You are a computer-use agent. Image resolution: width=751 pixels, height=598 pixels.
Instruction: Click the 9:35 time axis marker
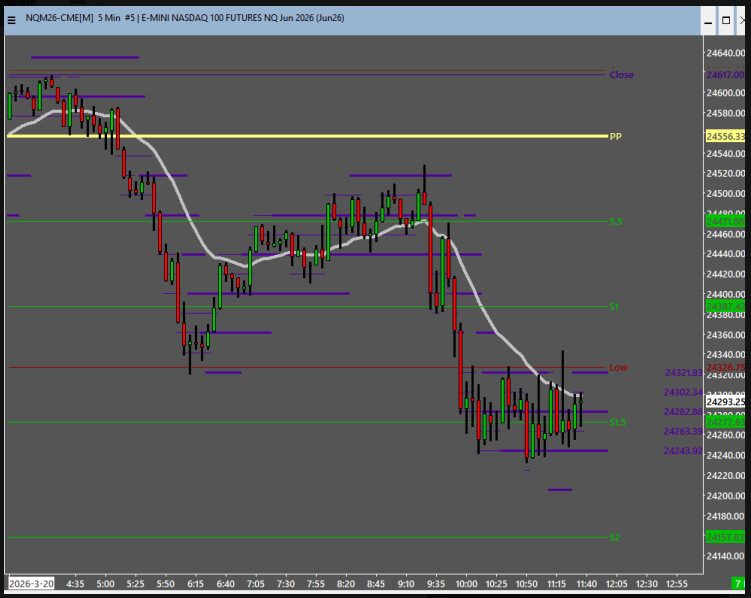coord(435,582)
